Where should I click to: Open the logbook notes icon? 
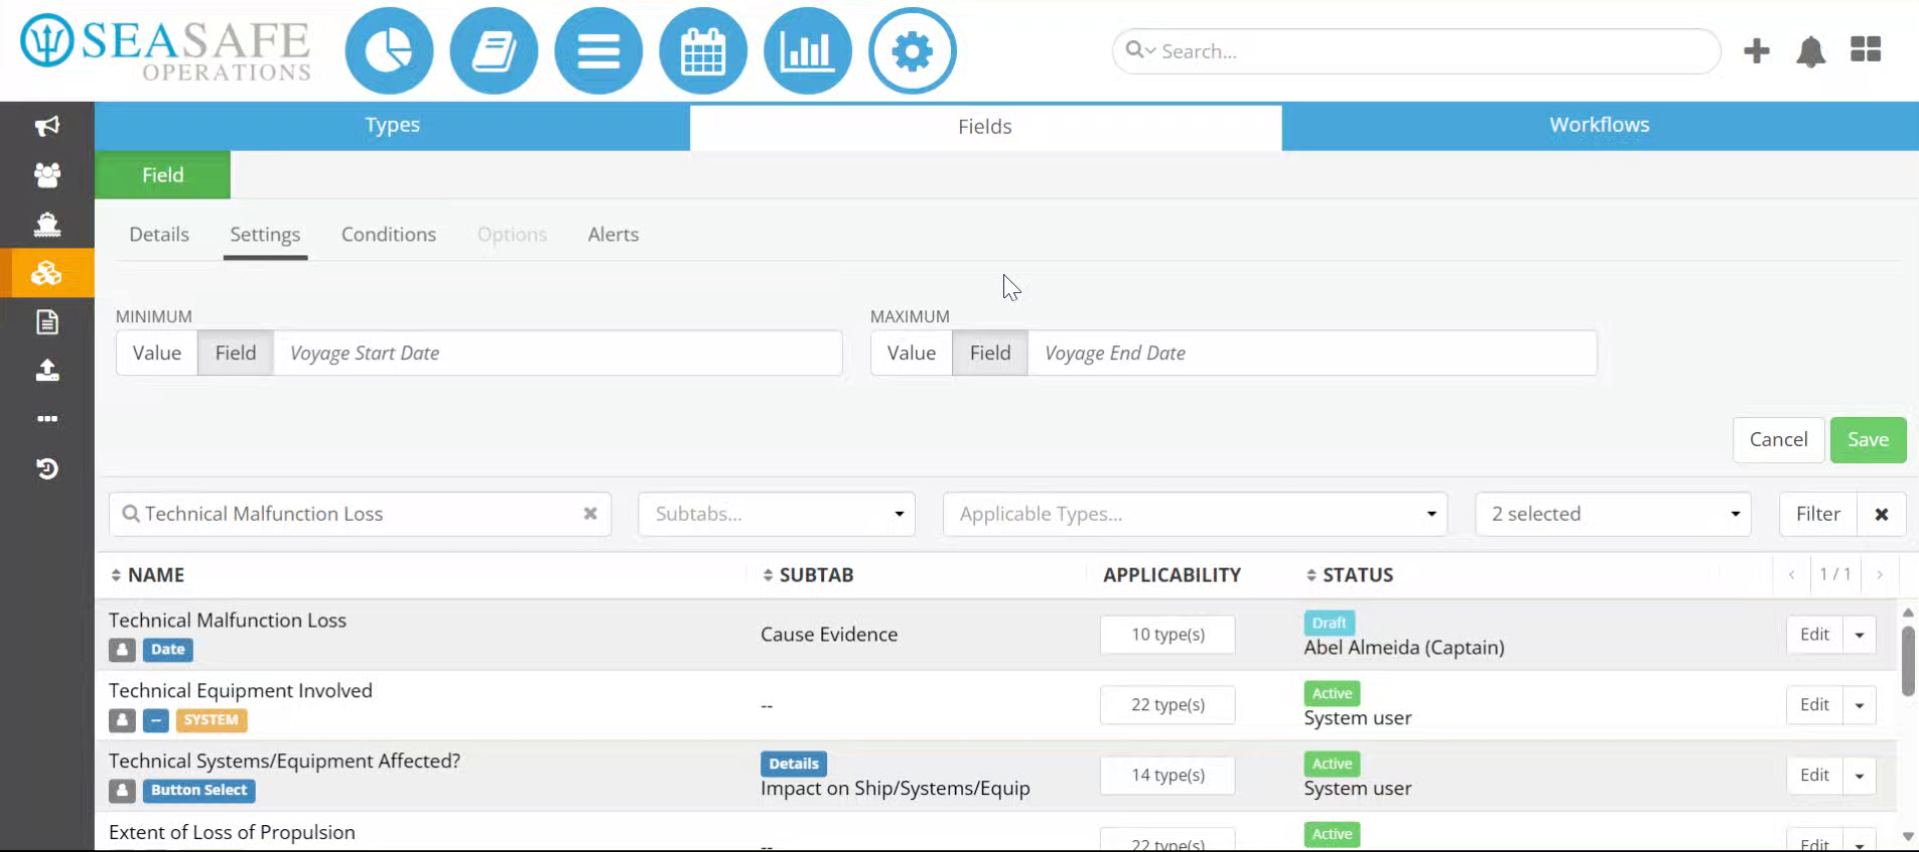click(x=494, y=51)
